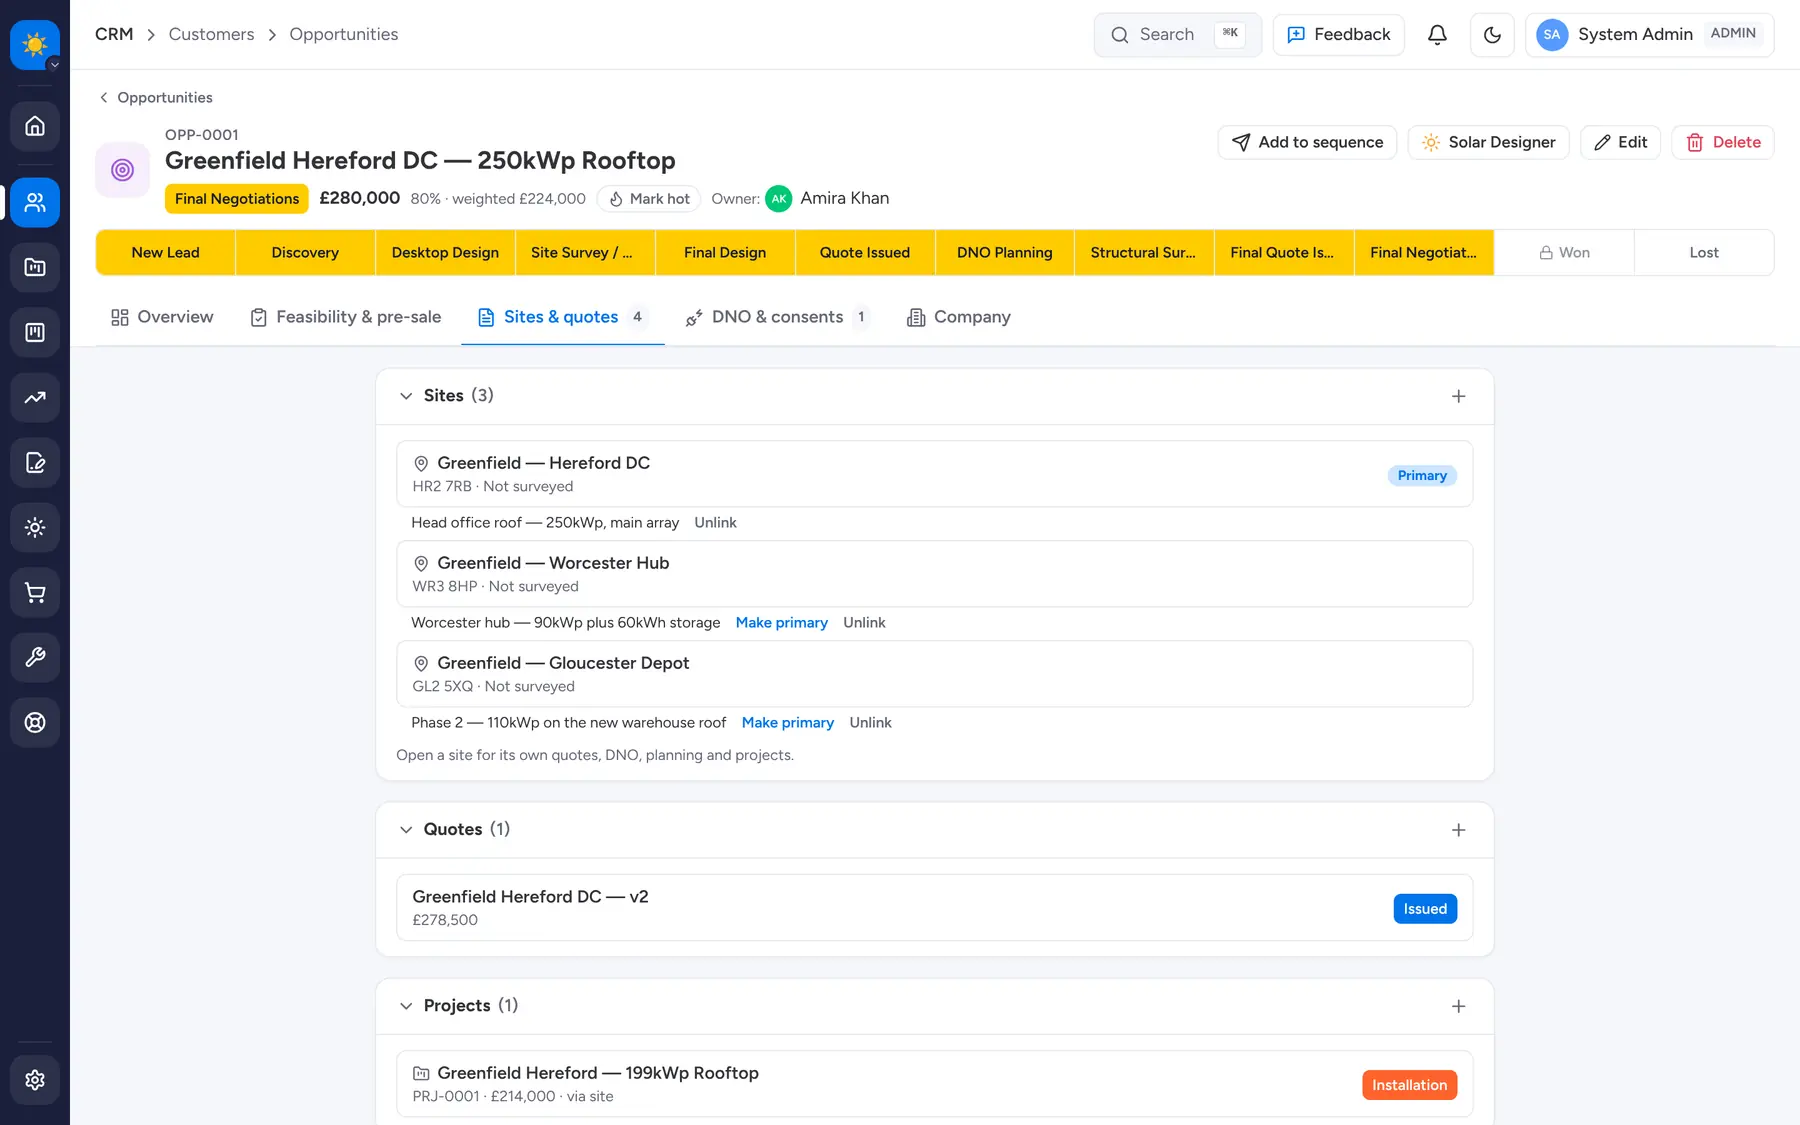
Task: Unlink the Gloucester Depot site
Action: click(870, 723)
